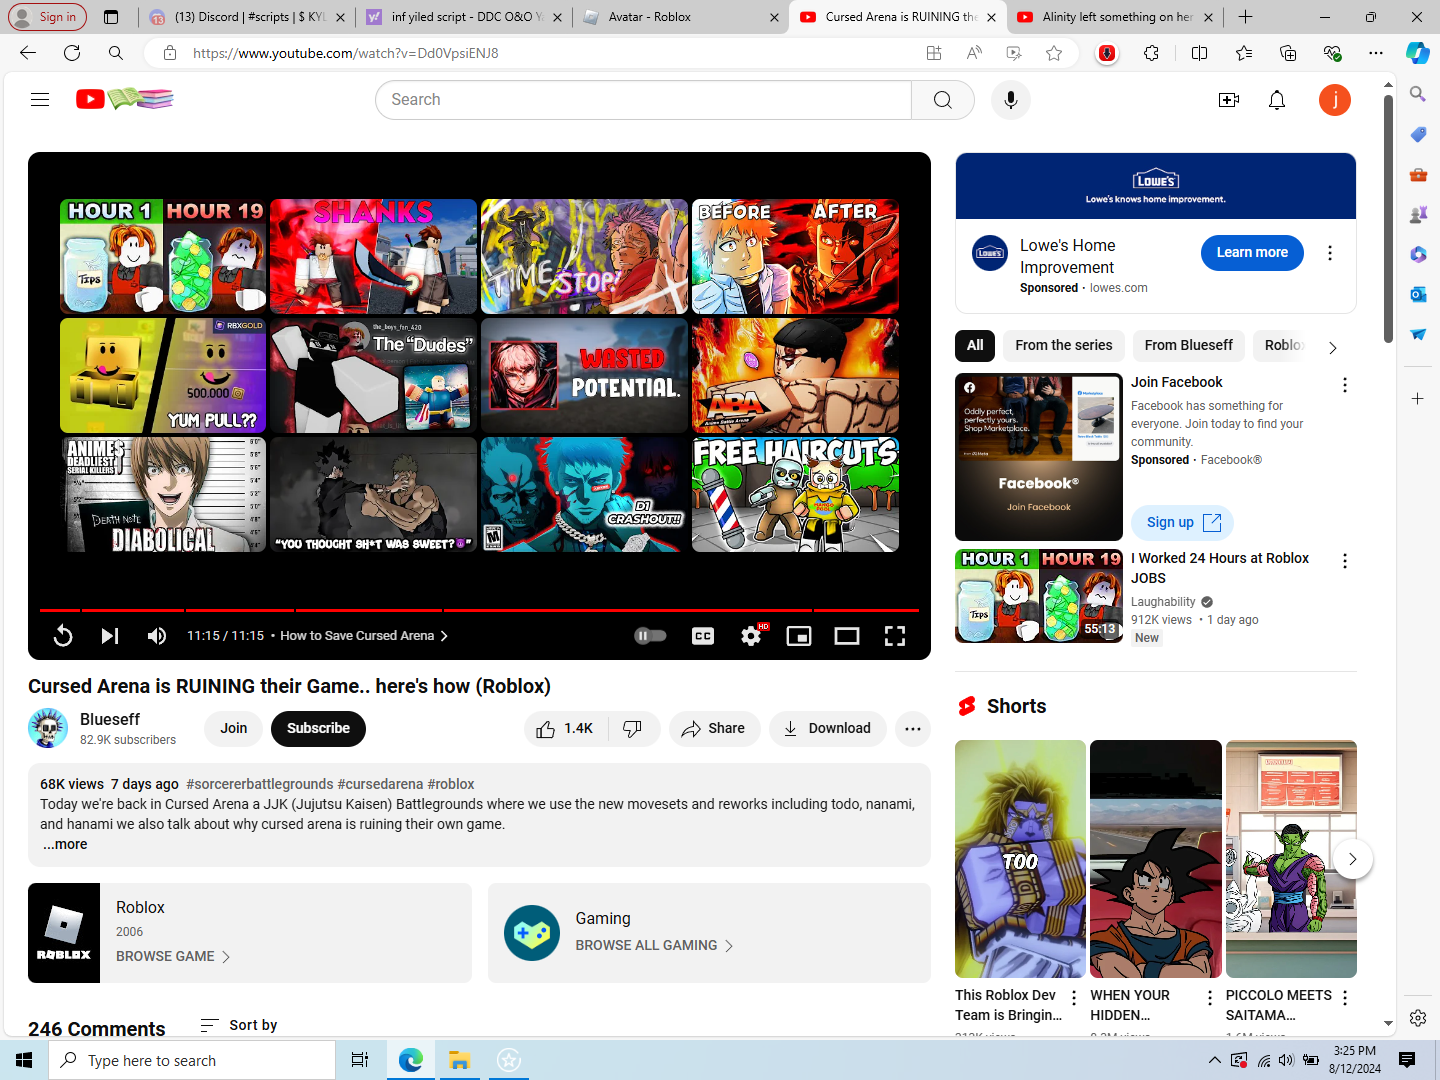Click the FREE HAIRCUTS end screen video
The height and width of the screenshot is (1080, 1440).
click(795, 495)
